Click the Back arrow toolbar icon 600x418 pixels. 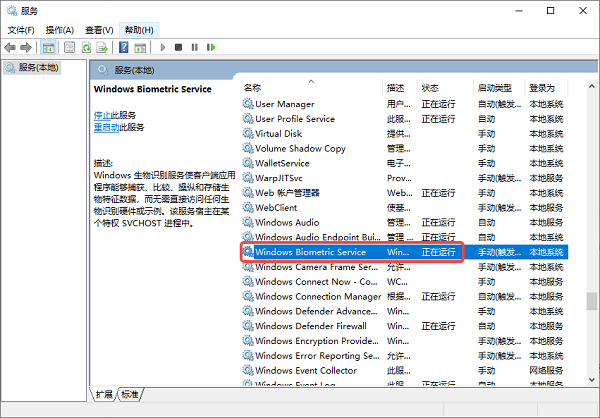point(10,47)
